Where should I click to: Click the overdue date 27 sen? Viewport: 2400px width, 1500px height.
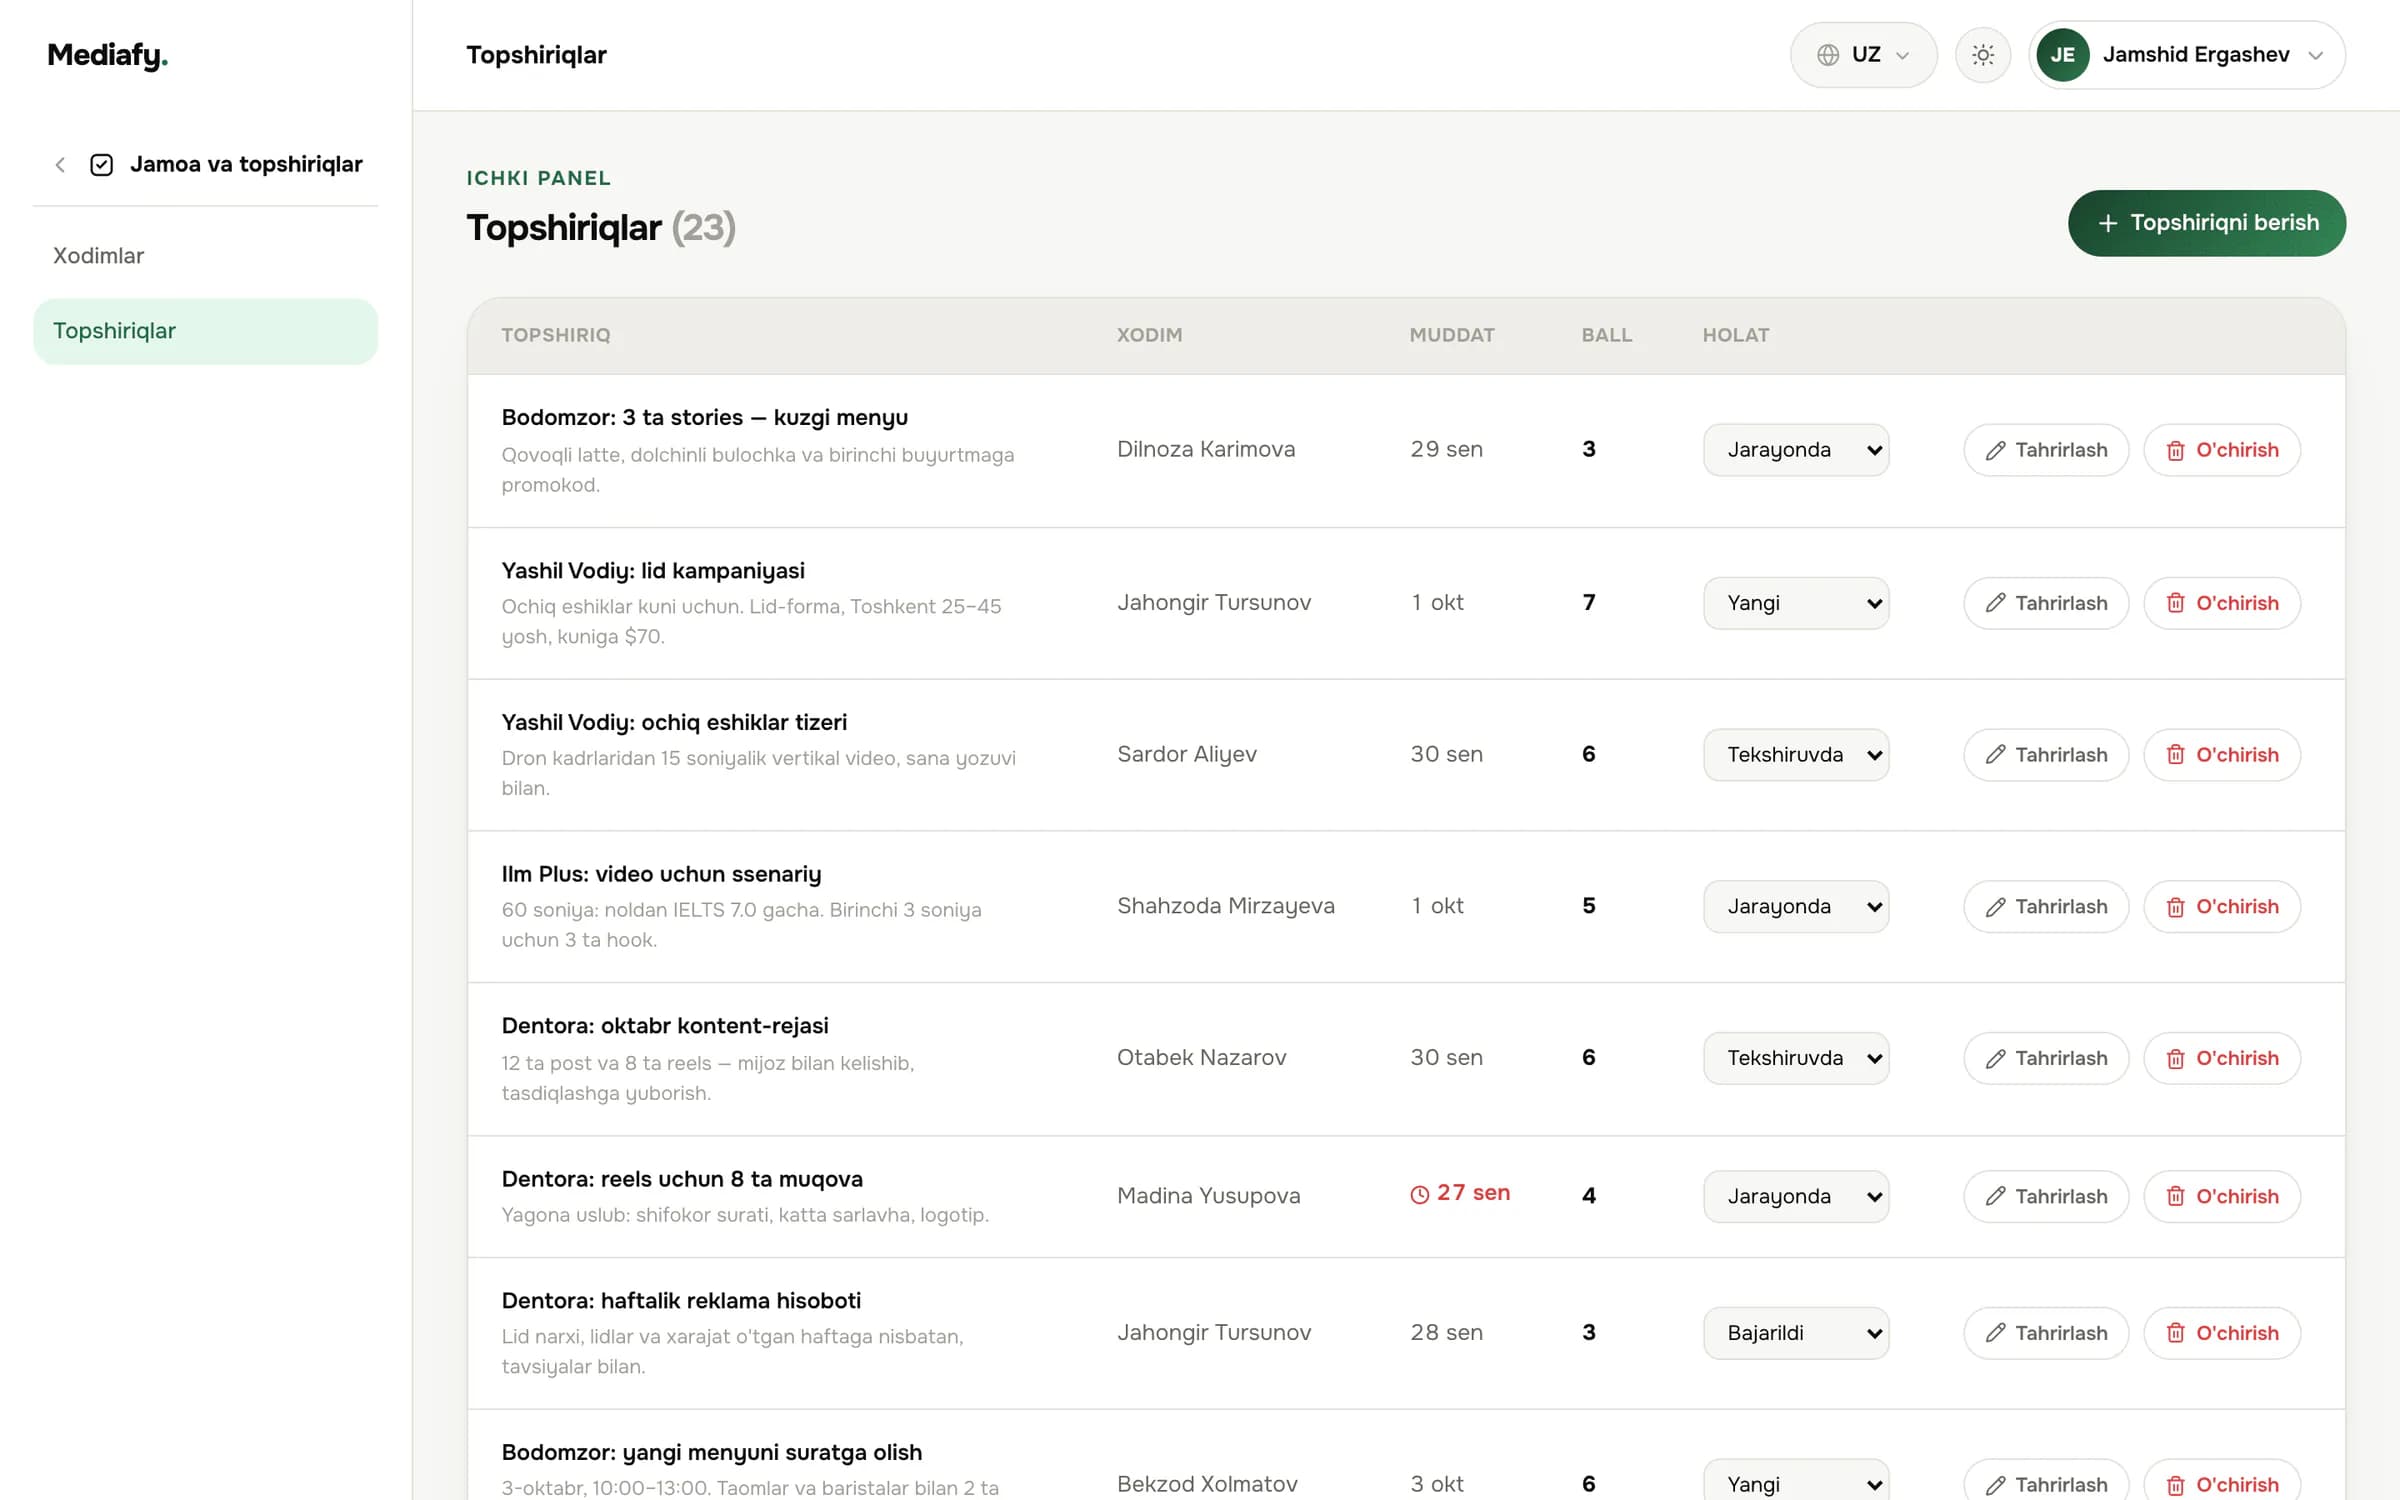[1473, 1193]
